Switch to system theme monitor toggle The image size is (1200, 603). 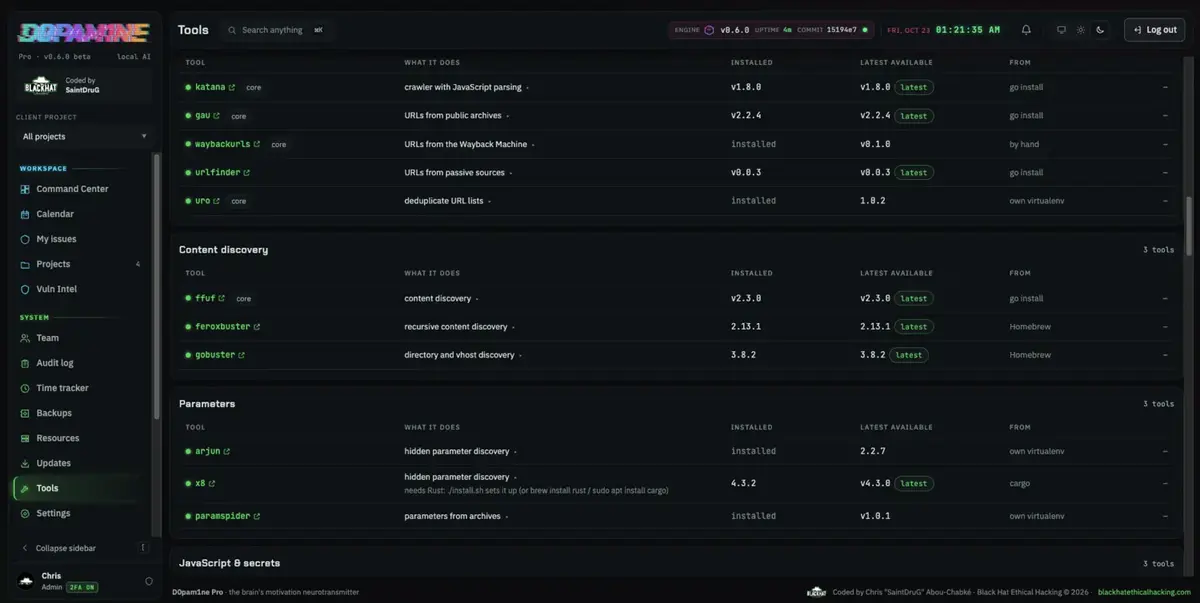(x=1061, y=30)
